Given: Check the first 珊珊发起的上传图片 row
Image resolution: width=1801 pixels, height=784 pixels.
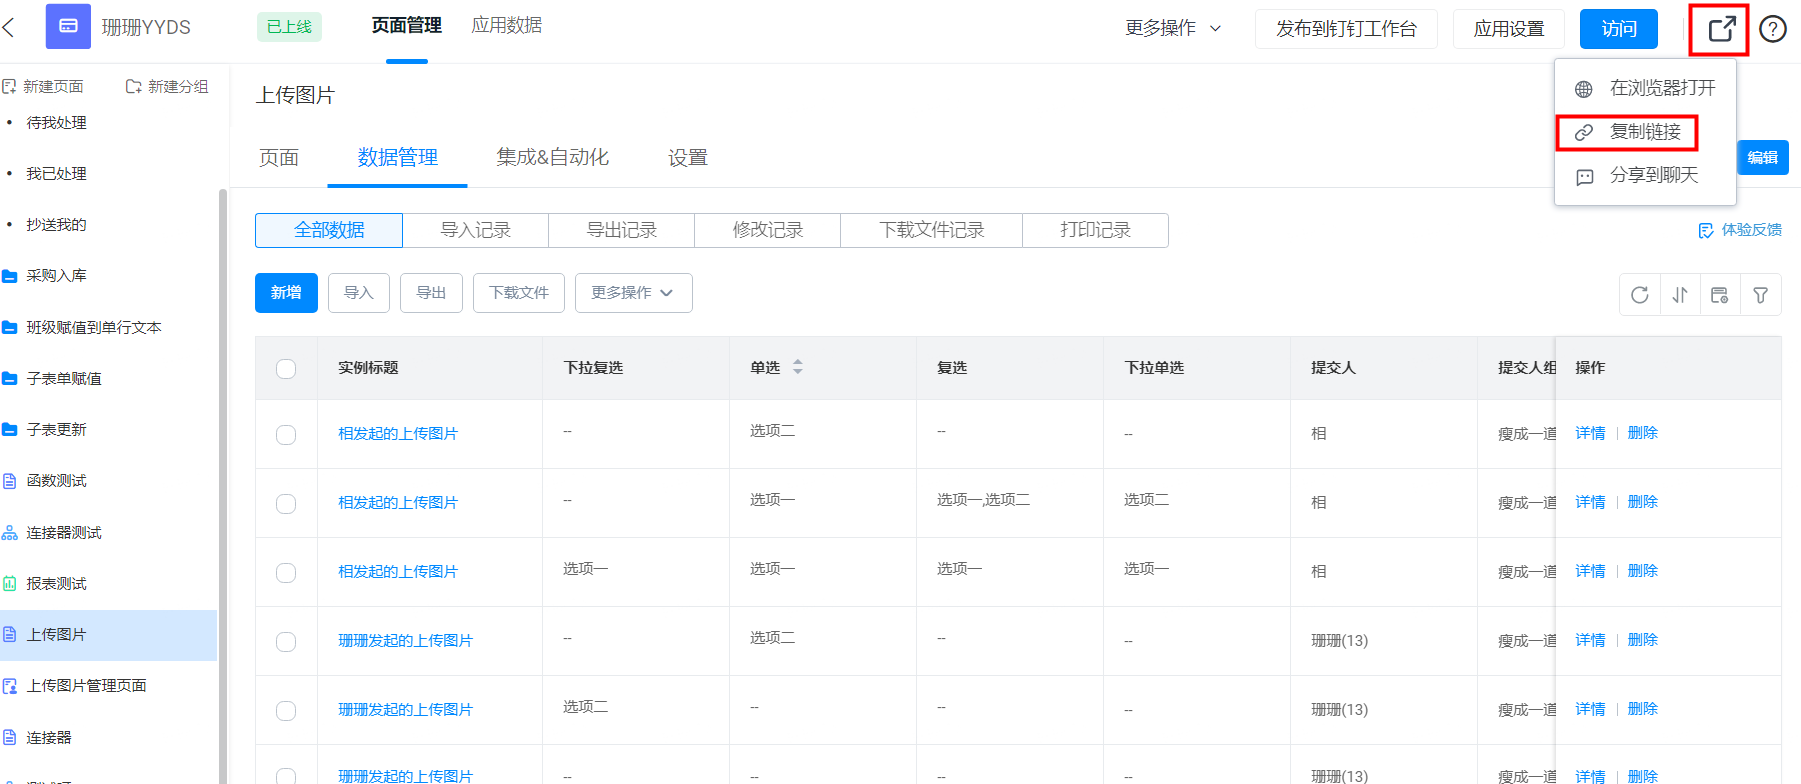Looking at the screenshot, I should point(286,641).
